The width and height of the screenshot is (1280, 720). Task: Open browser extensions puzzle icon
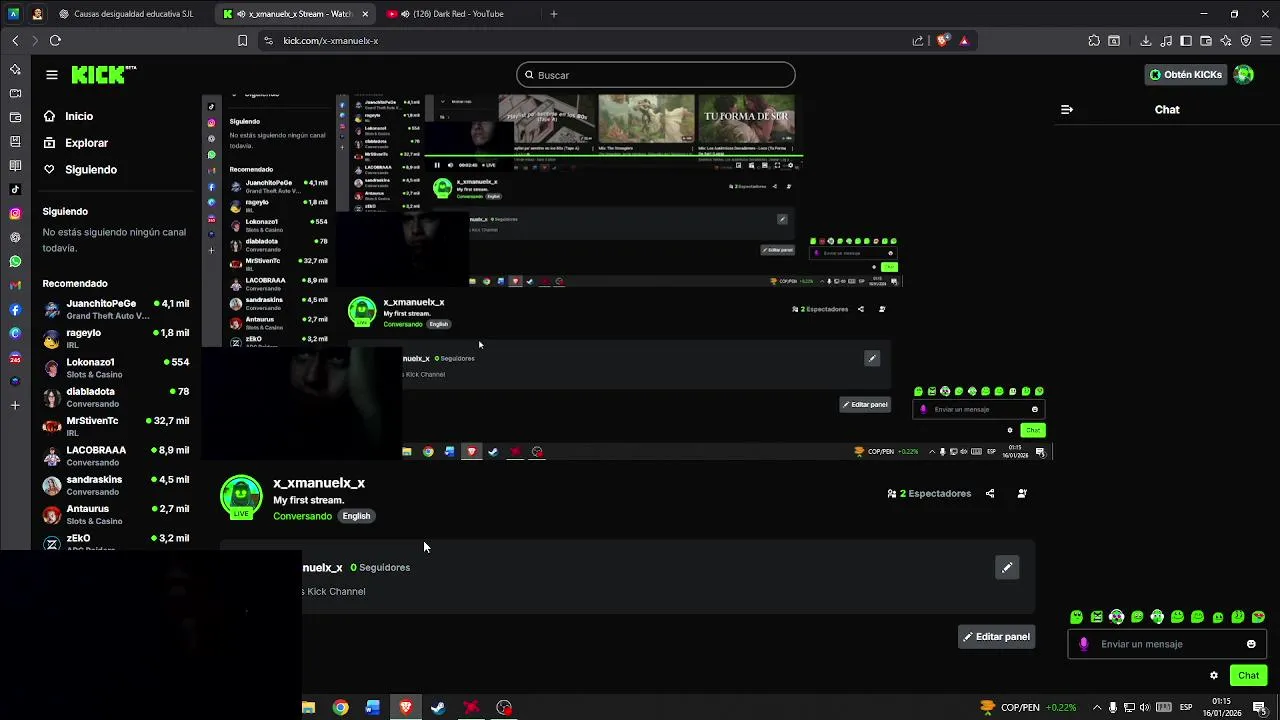pos(1094,41)
